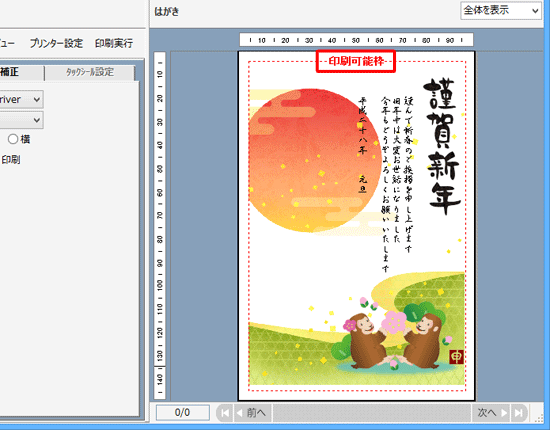This screenshot has width=550, height=430.
Task: Click the page slider track between navigation buttons
Action: pyautogui.click(x=372, y=413)
